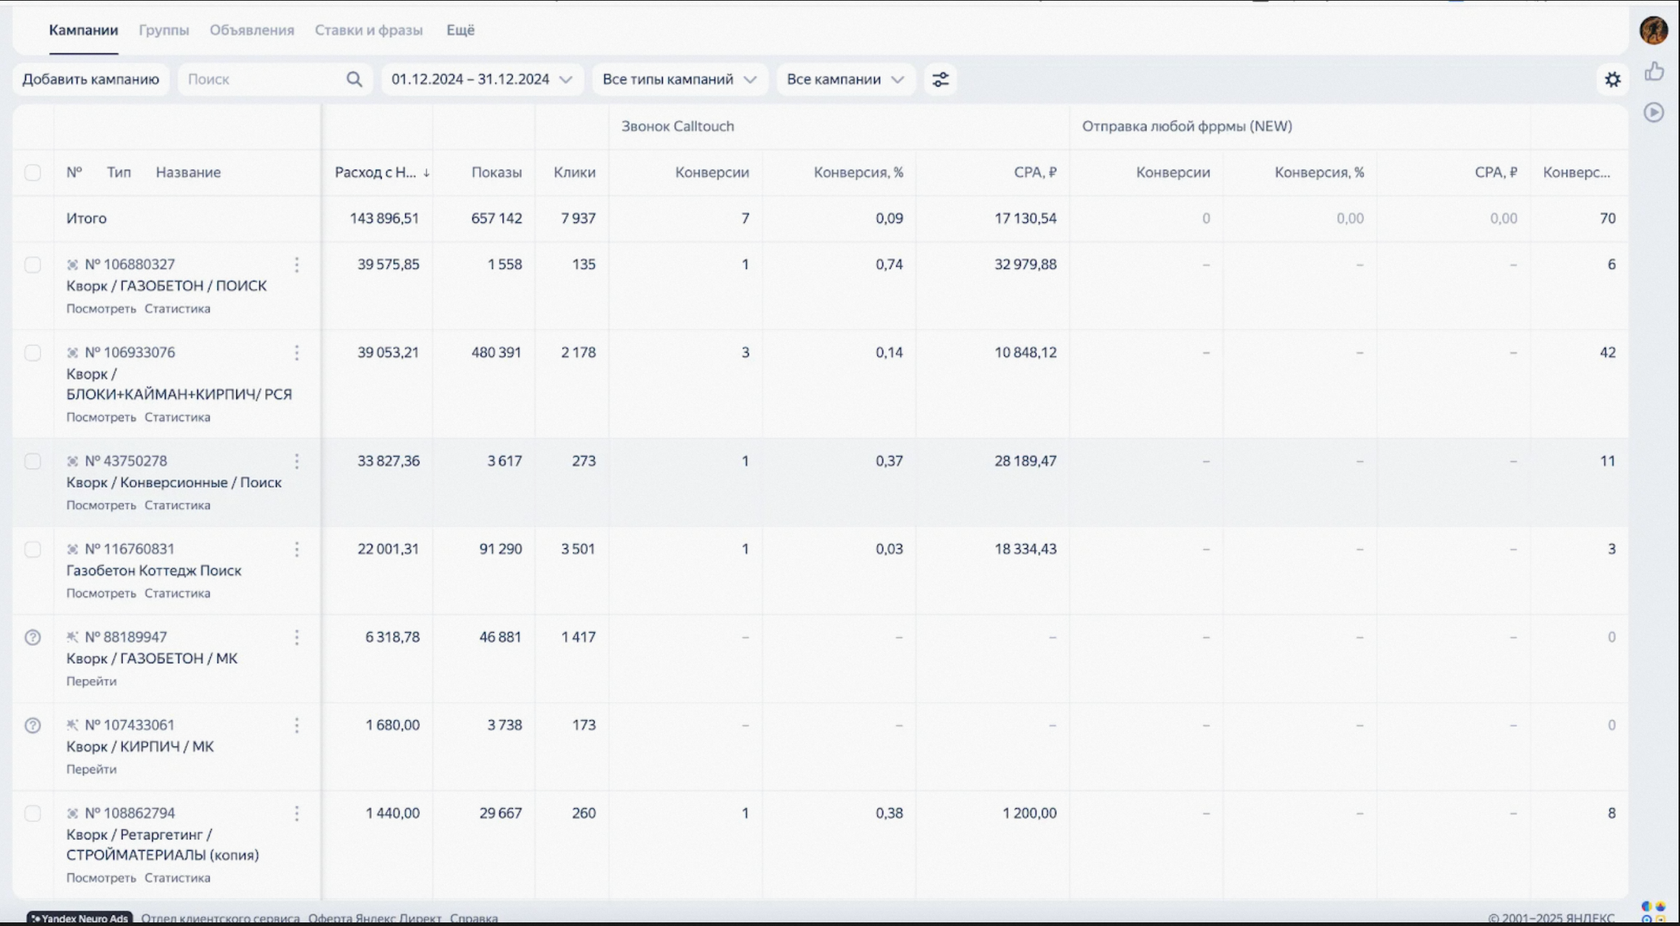Click campaign type icon beside № 43750278
The image size is (1680, 926).
pyautogui.click(x=72, y=461)
